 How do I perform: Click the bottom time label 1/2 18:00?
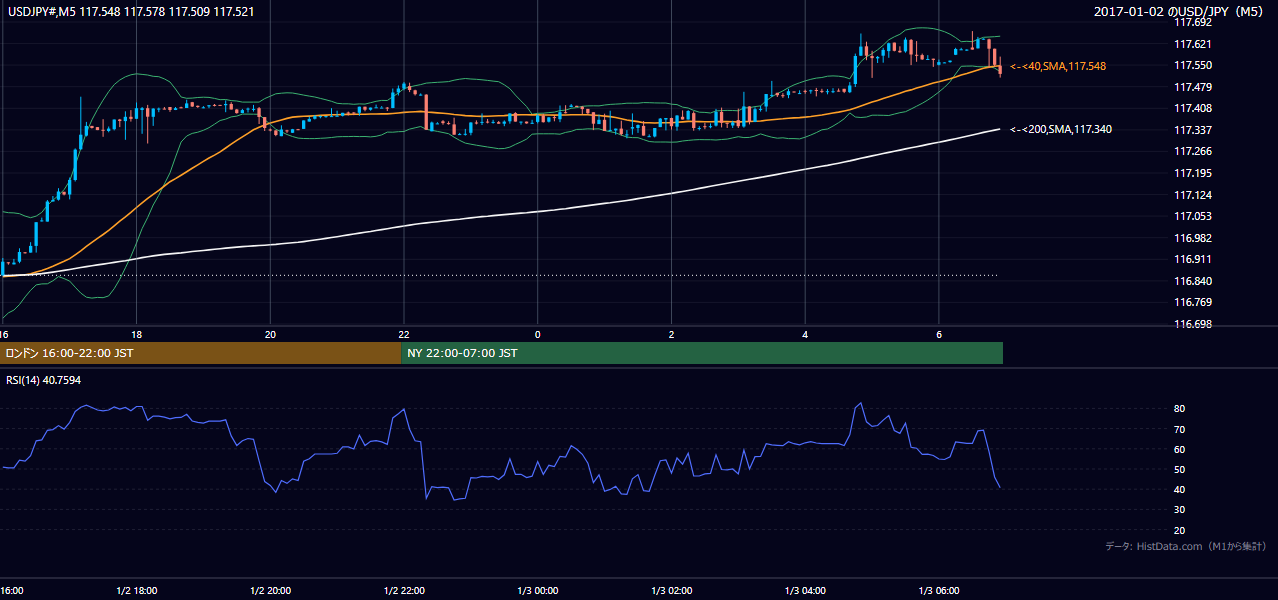pyautogui.click(x=137, y=591)
